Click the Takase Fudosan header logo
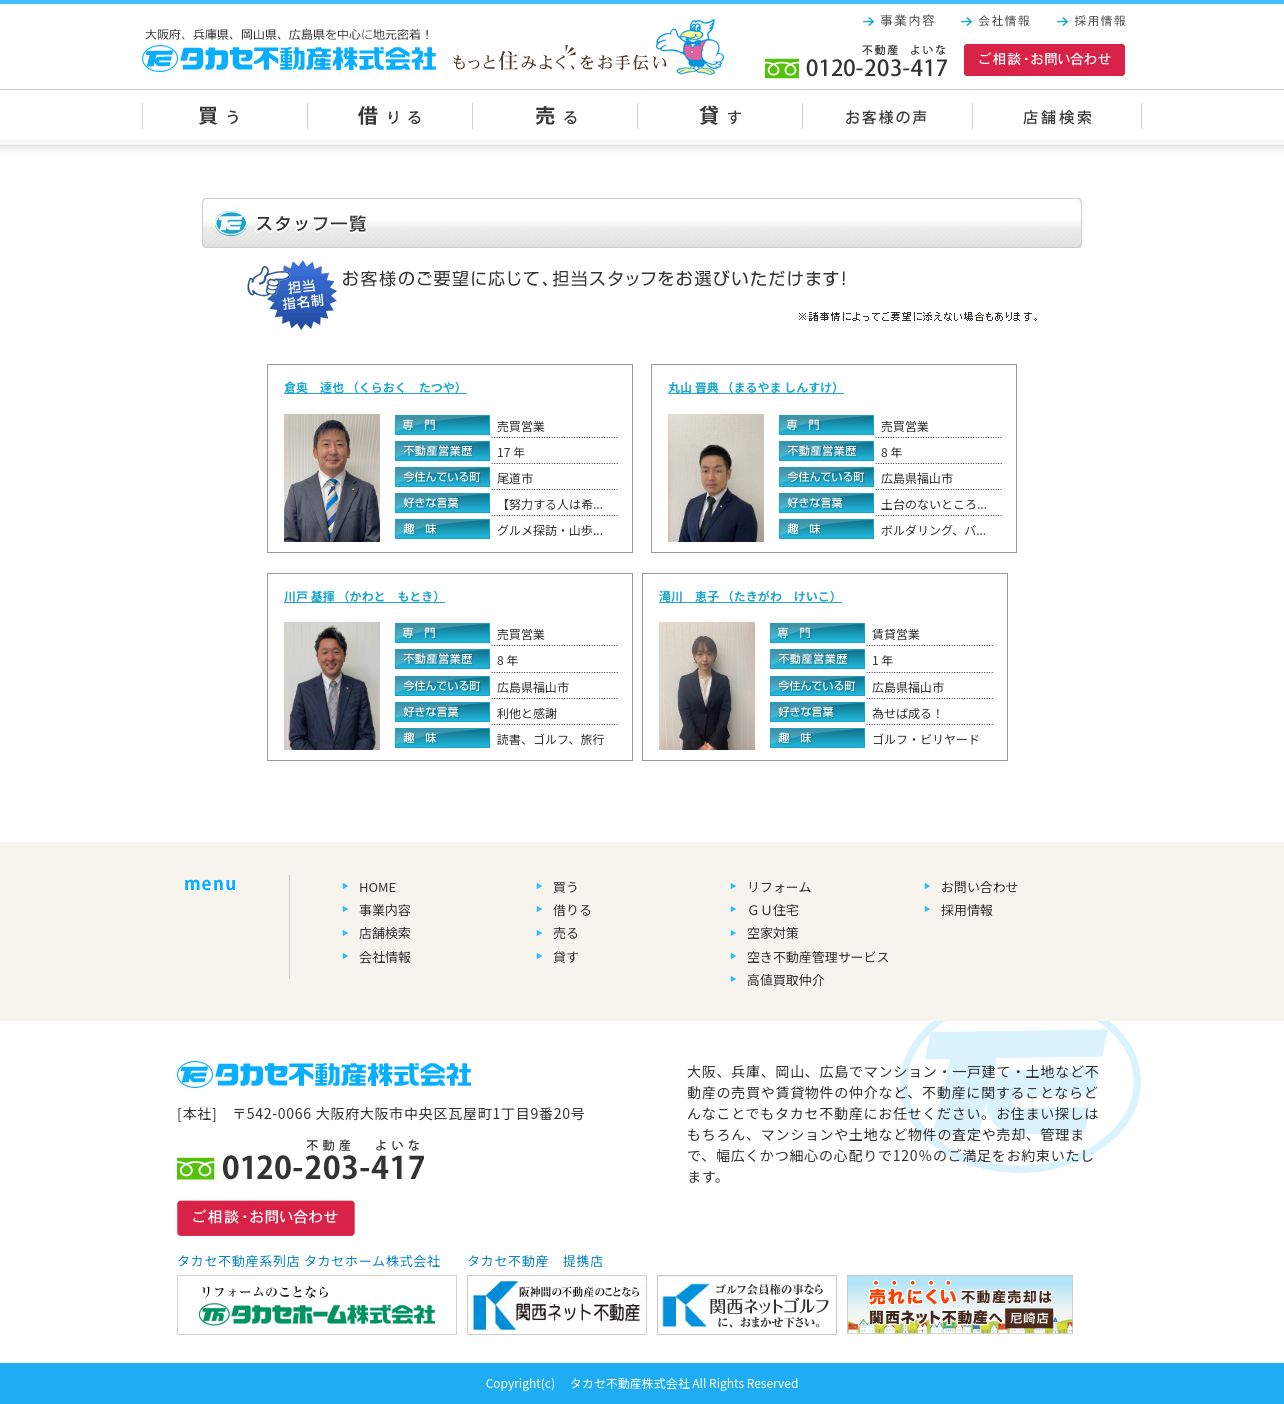Screen dimensions: 1284x1404 [x=289, y=59]
